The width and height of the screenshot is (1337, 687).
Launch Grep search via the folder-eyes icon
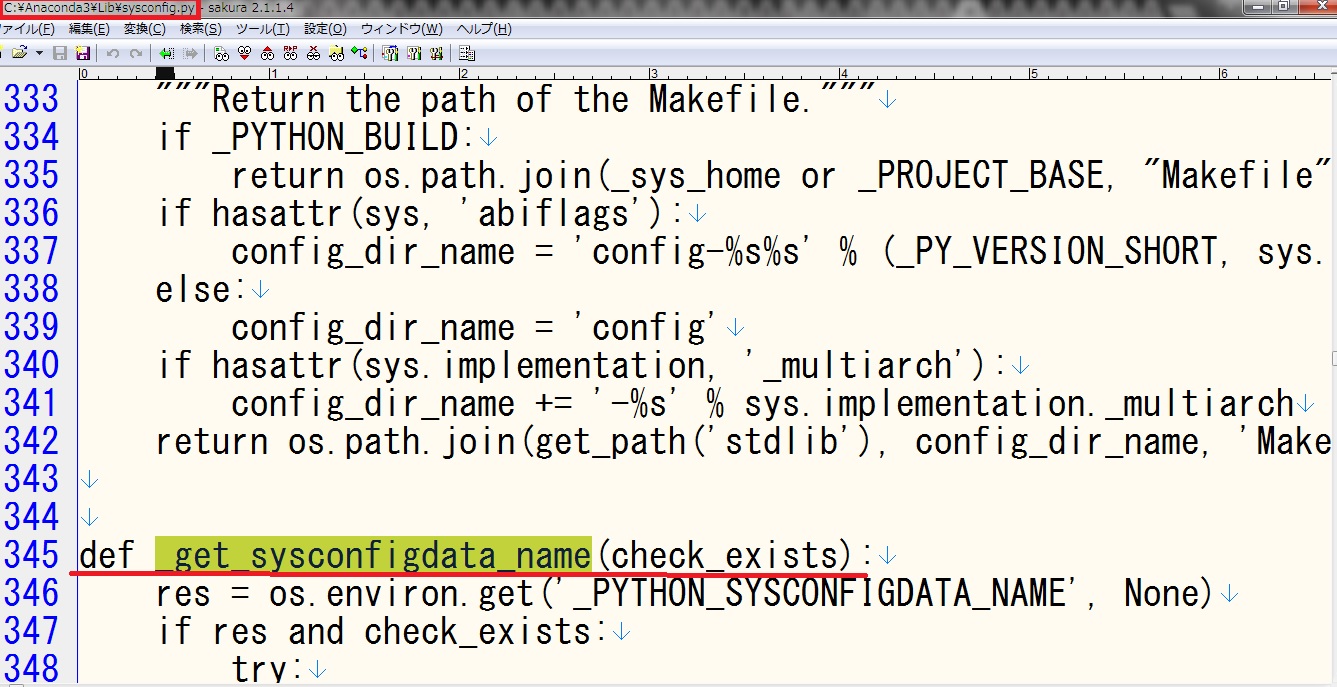point(335,53)
